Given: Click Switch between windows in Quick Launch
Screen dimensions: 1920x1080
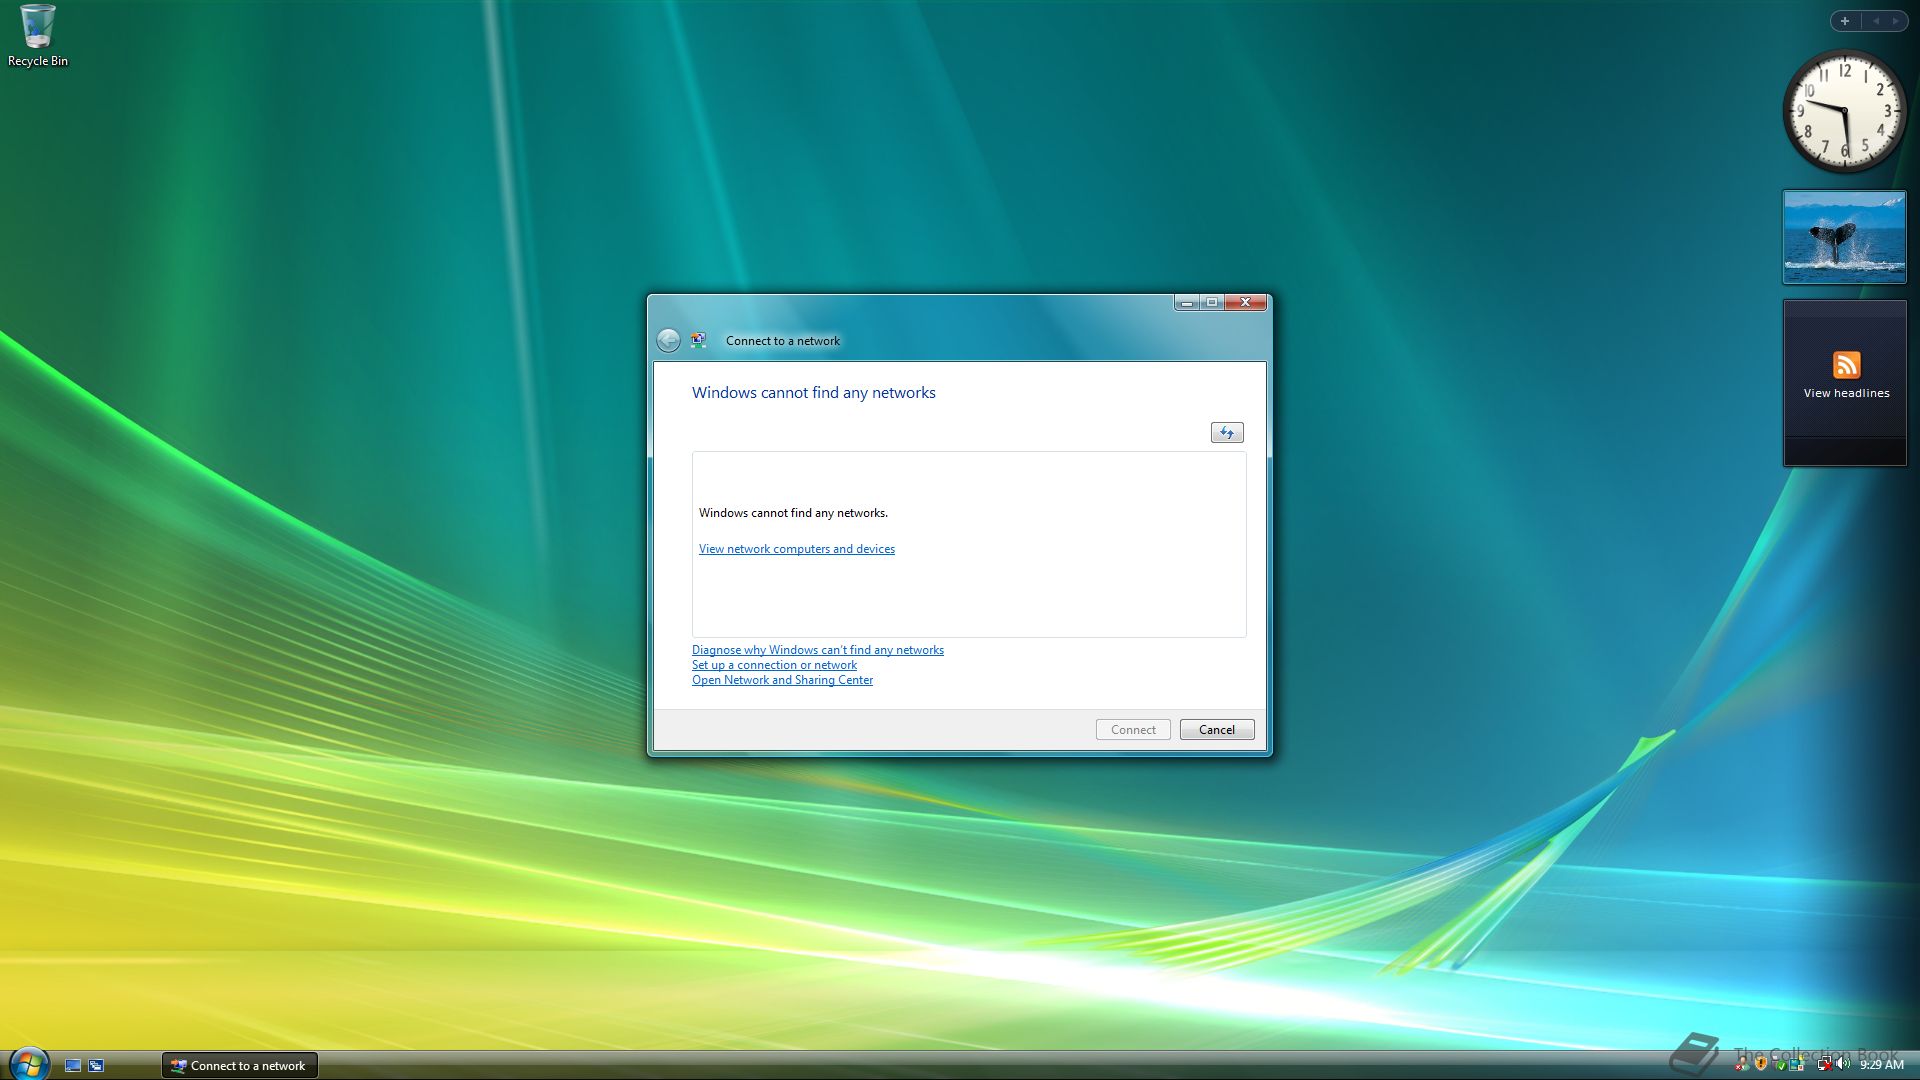Looking at the screenshot, I should pos(96,1066).
